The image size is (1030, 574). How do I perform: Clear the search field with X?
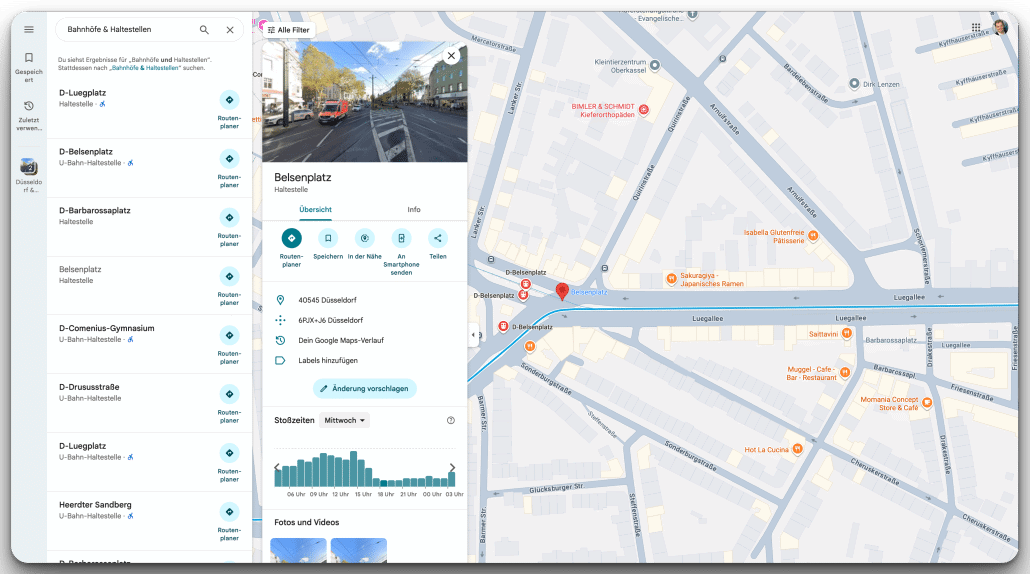click(230, 30)
